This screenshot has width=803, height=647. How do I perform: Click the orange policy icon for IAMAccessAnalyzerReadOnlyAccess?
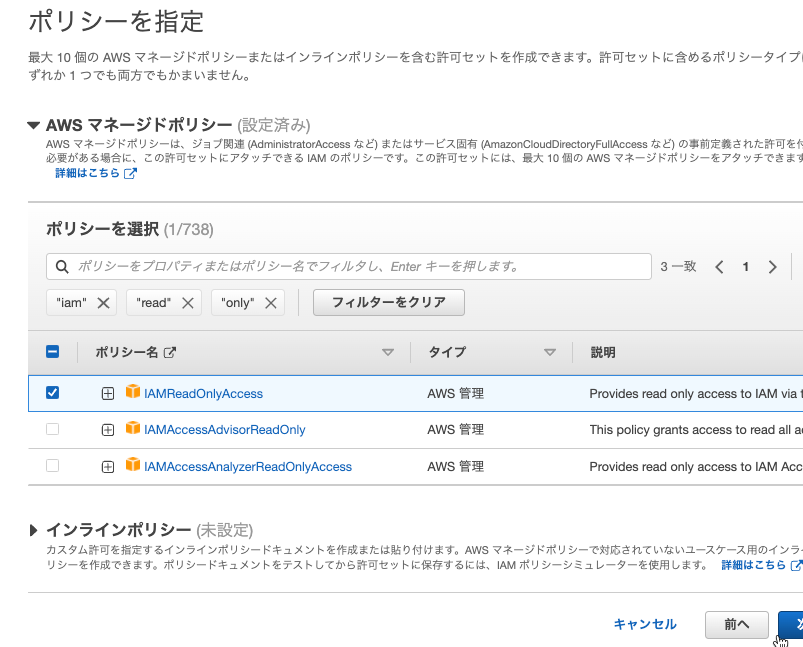pos(133,464)
